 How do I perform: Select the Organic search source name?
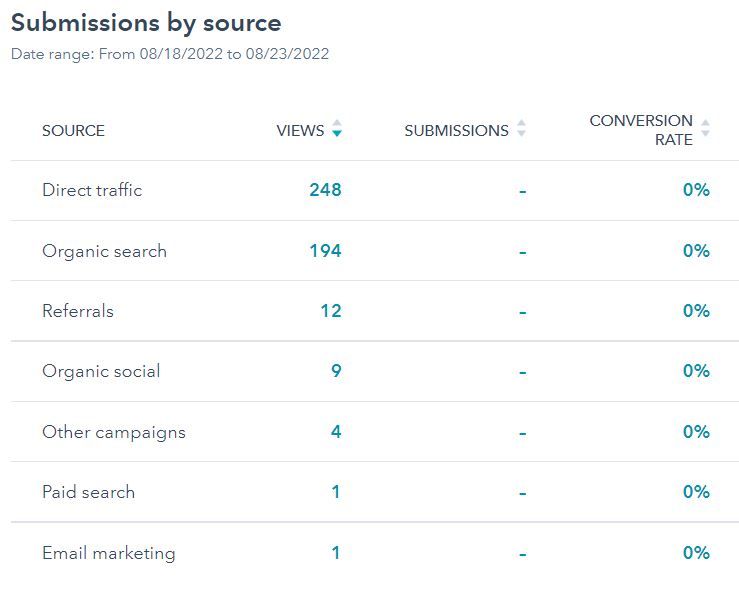pos(104,251)
